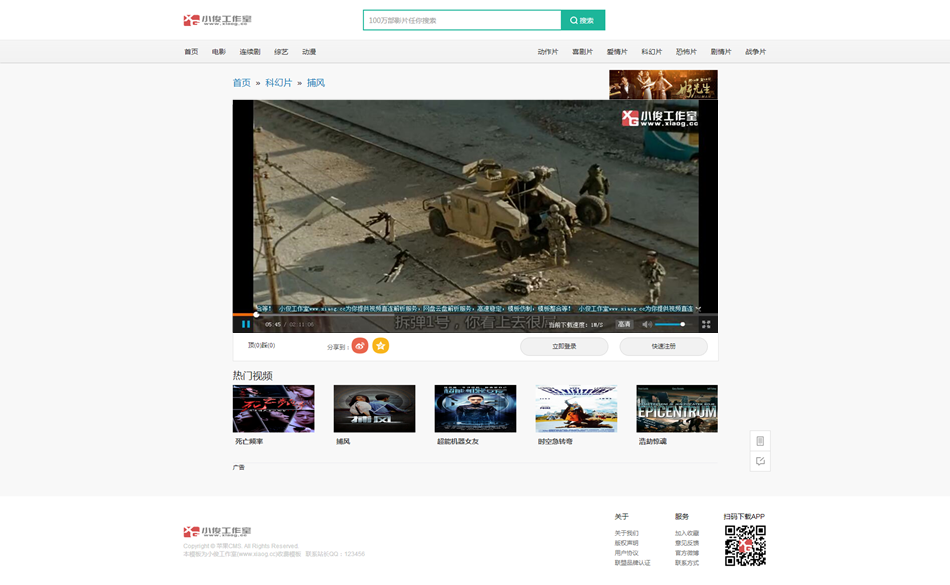Screen dimensions: 950x585
Task: Click the 立即登录 button
Action: pos(564,346)
